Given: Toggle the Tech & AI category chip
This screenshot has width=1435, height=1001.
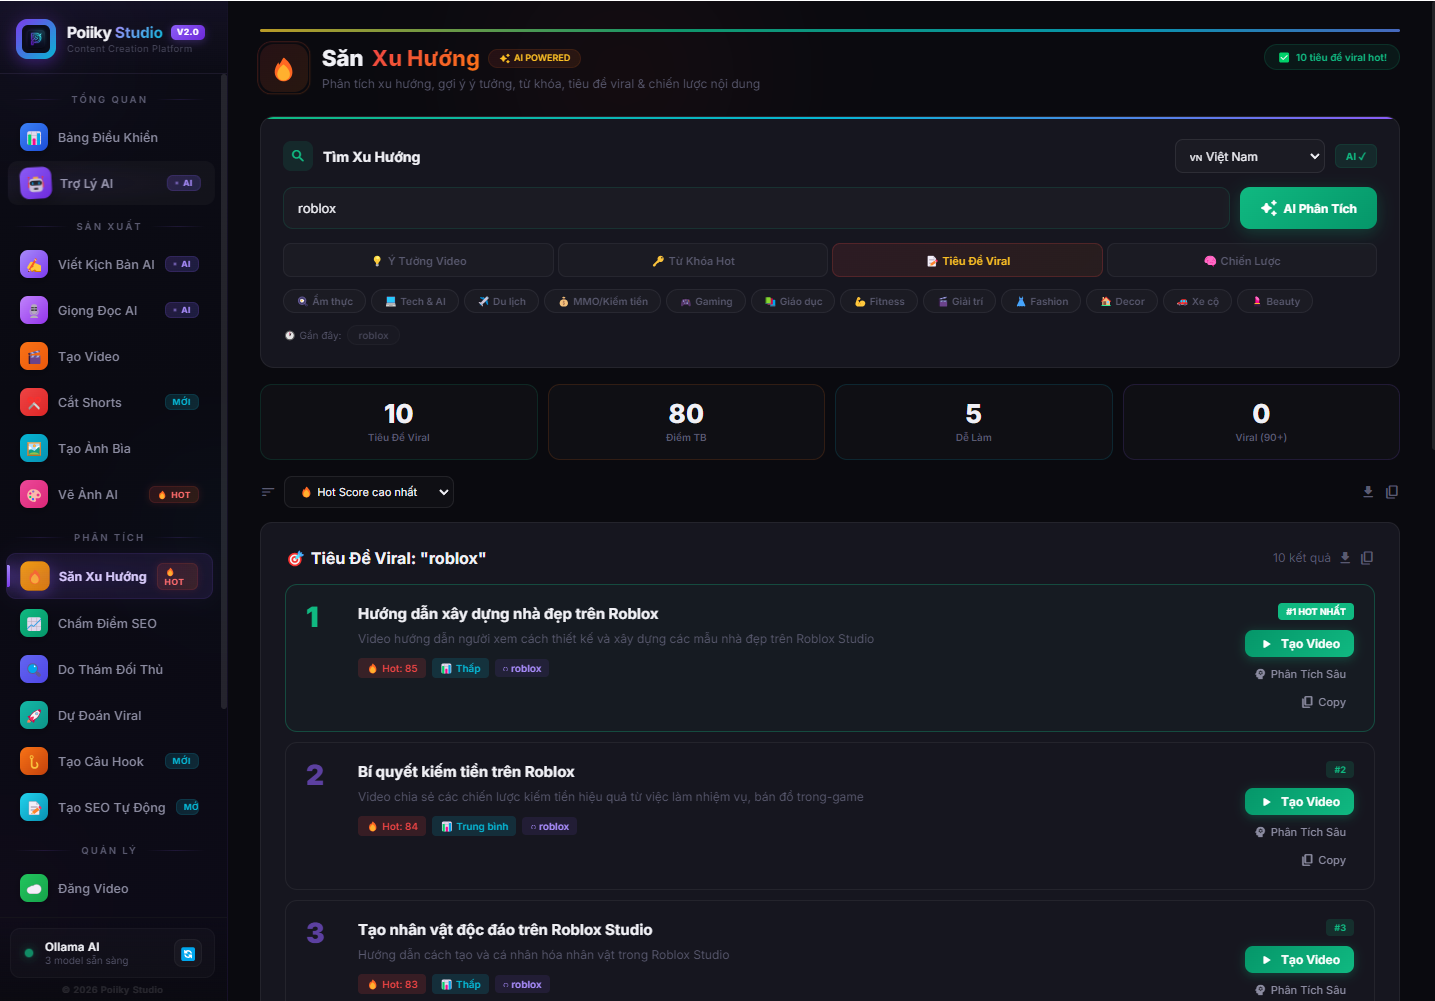Looking at the screenshot, I should (415, 301).
